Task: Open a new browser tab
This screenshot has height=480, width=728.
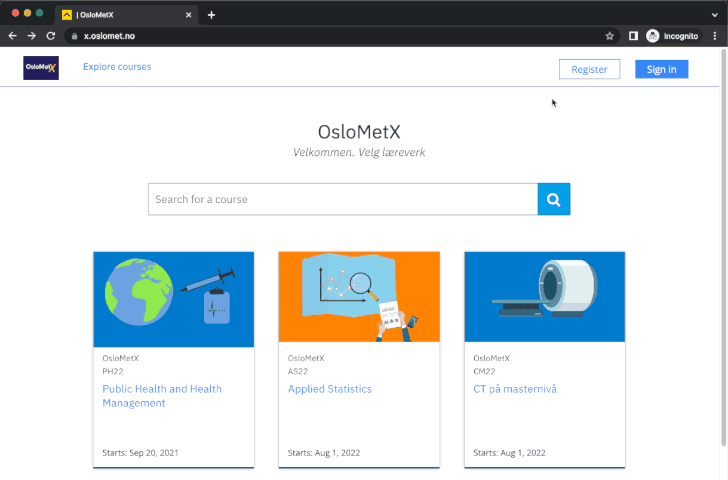Action: [x=211, y=15]
